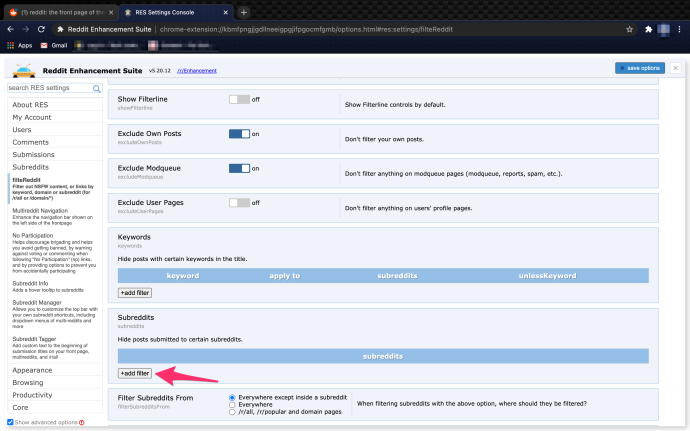690x431 pixels.
Task: Open My Account category
Action: pyautogui.click(x=55, y=117)
